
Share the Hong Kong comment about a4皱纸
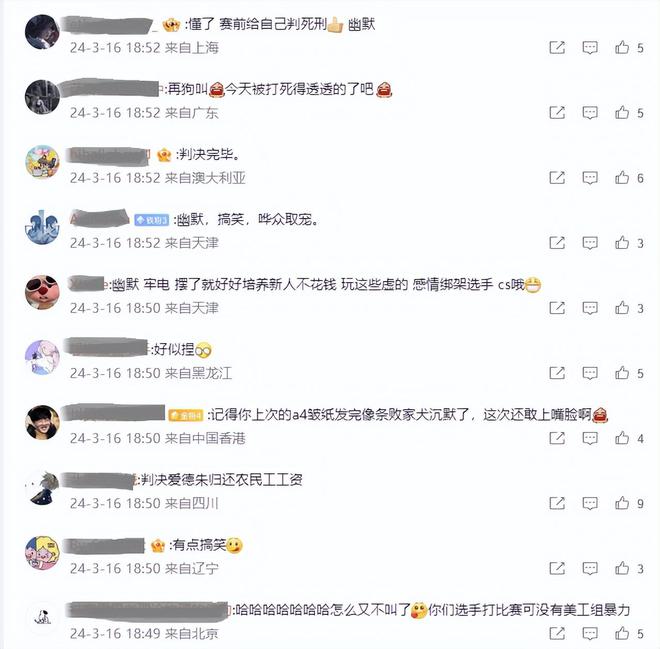pyautogui.click(x=557, y=438)
